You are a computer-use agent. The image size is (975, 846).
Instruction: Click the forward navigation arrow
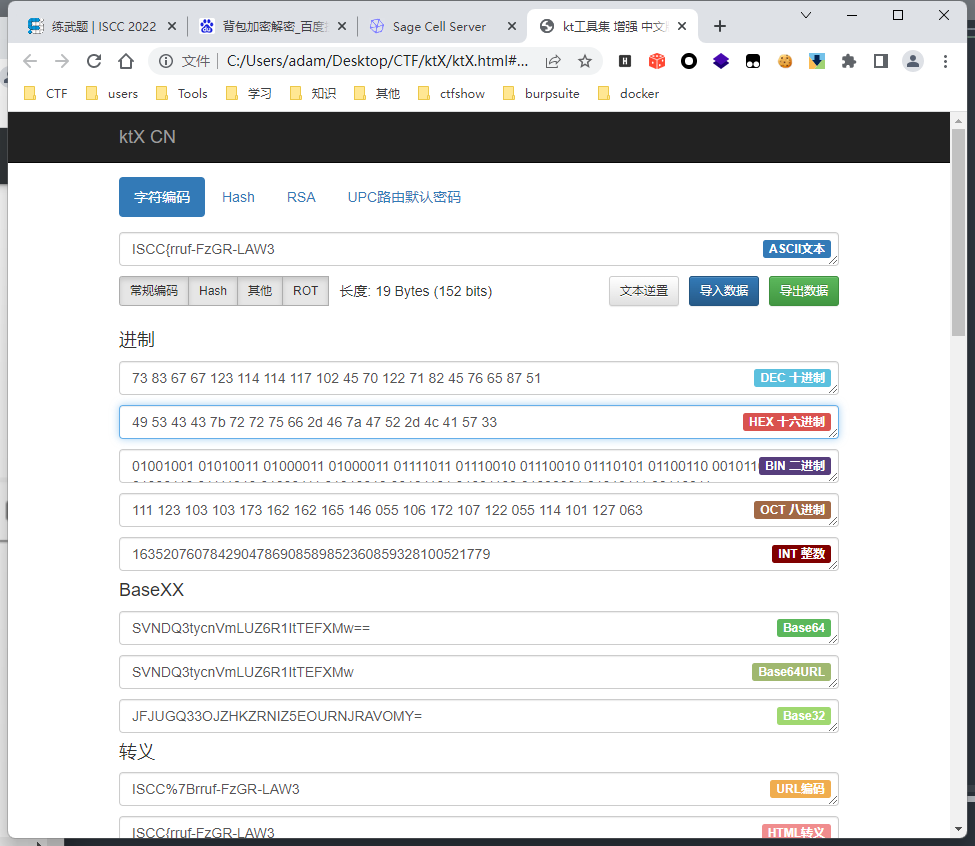click(62, 61)
